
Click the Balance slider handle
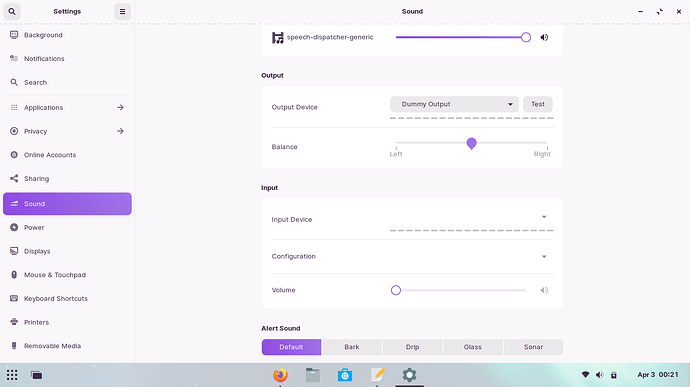point(471,144)
